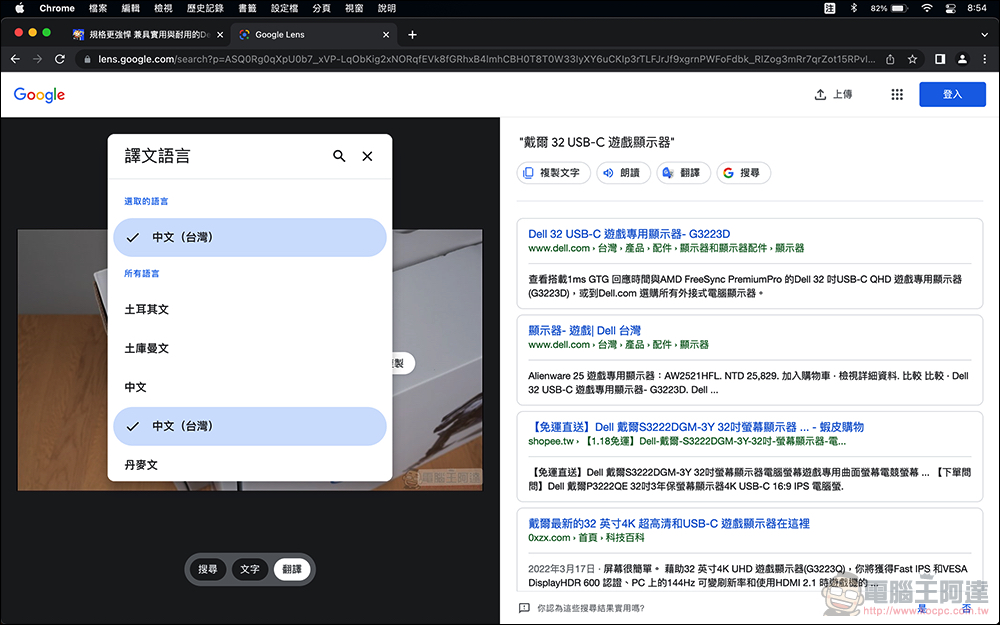
Task: Click the lens.google.com address bar
Action: pos(487,59)
